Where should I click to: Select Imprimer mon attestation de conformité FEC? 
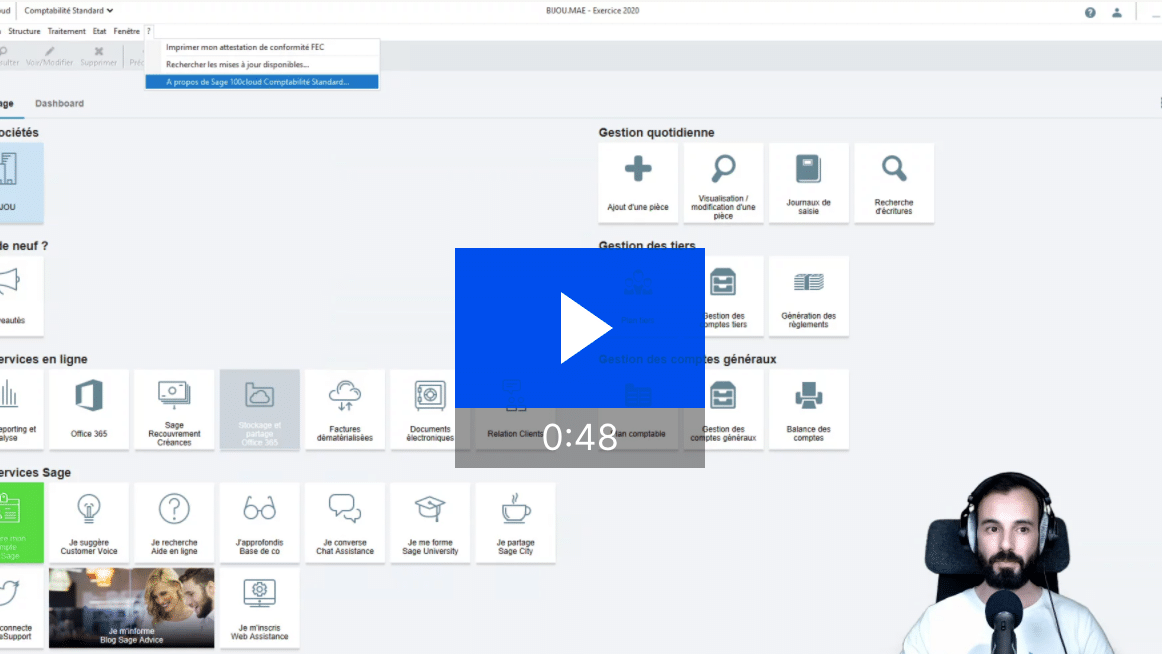tap(262, 47)
